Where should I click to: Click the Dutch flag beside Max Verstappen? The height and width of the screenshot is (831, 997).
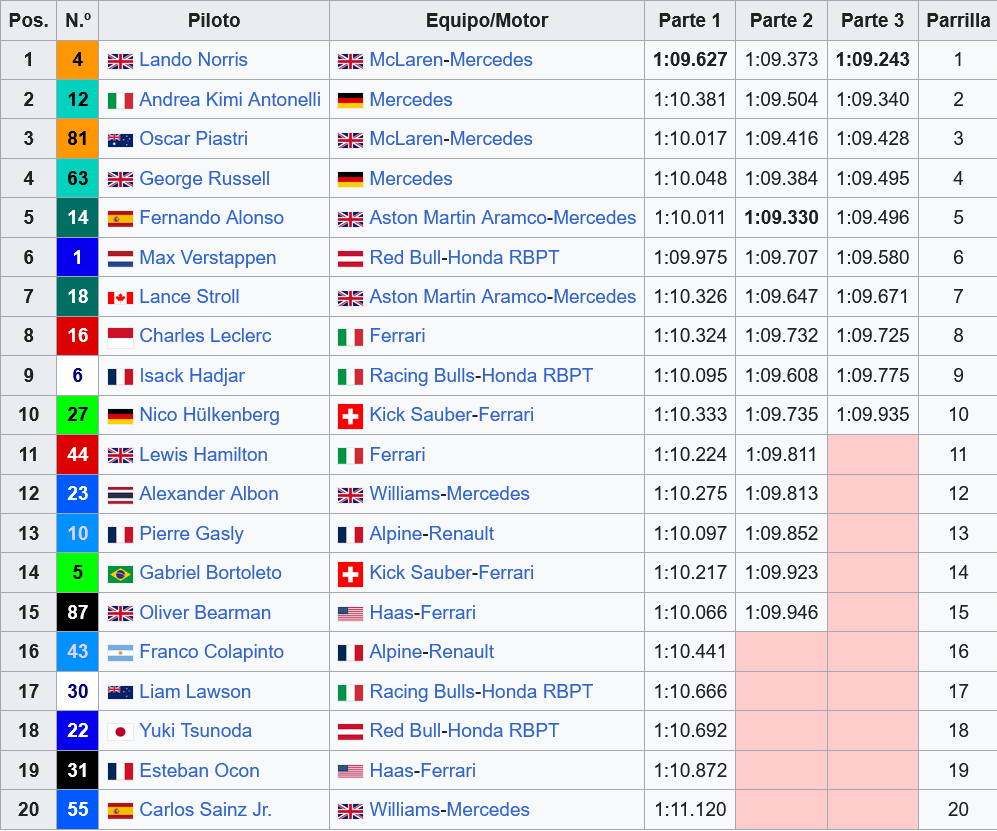(x=120, y=259)
